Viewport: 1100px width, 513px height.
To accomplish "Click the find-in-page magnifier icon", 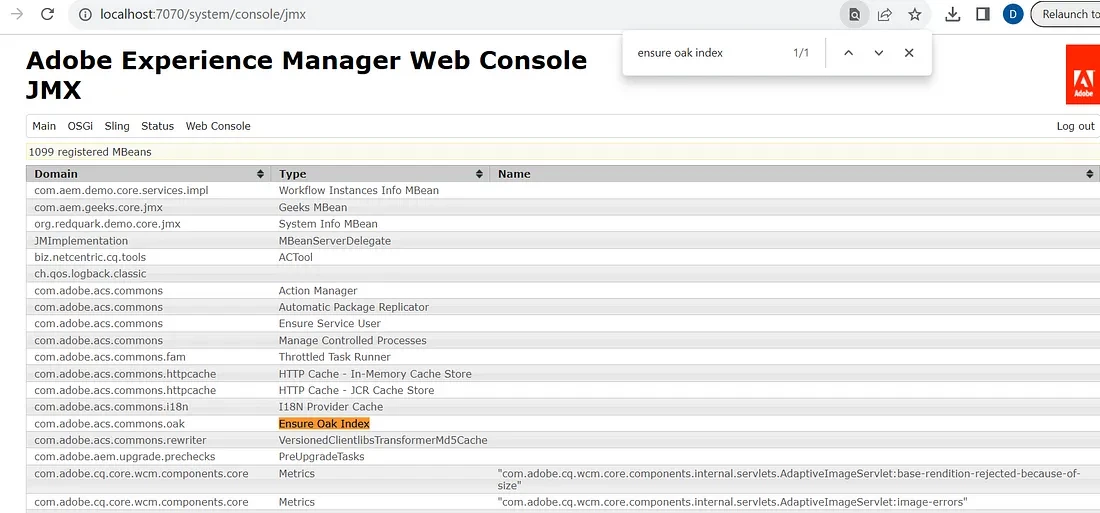I will [x=854, y=14].
